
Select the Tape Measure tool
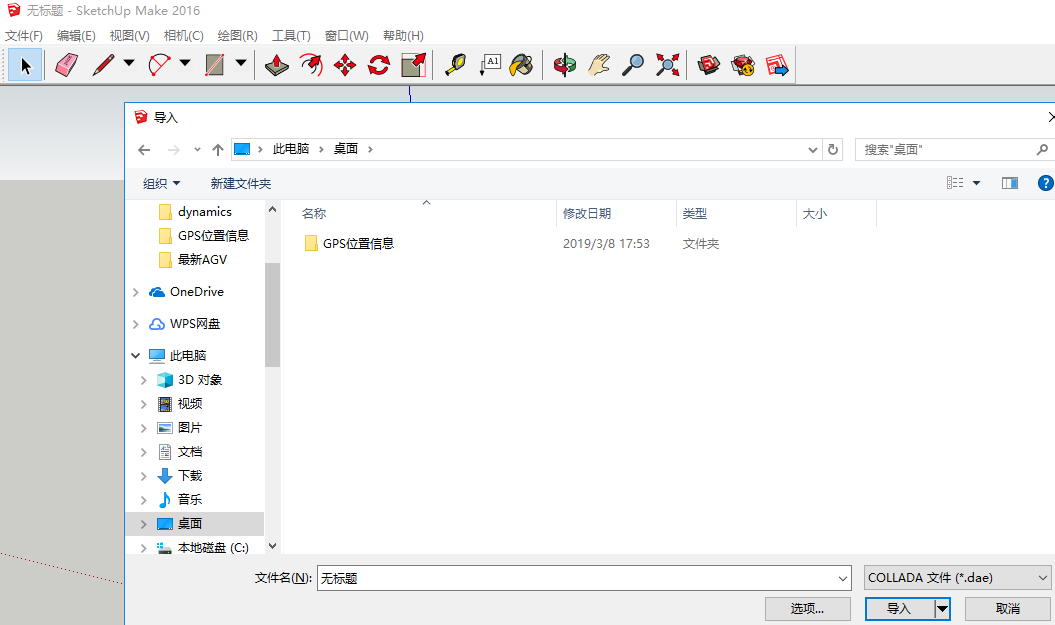click(456, 65)
